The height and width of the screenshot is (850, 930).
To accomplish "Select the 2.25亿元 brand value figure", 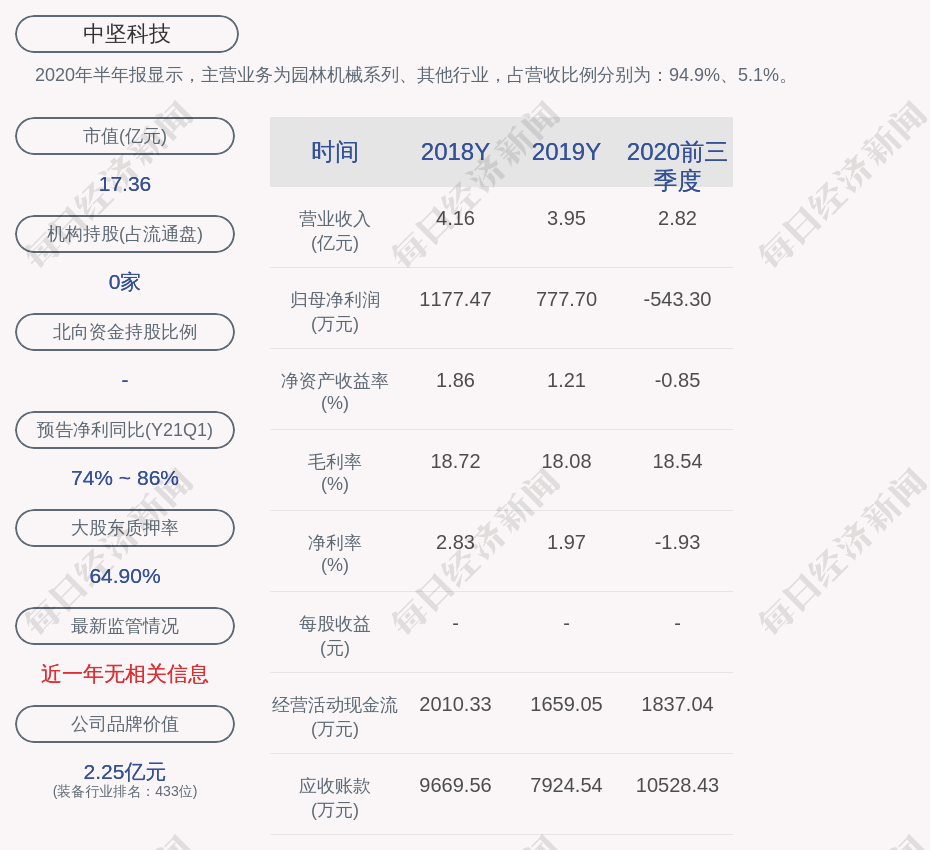I will point(125,772).
